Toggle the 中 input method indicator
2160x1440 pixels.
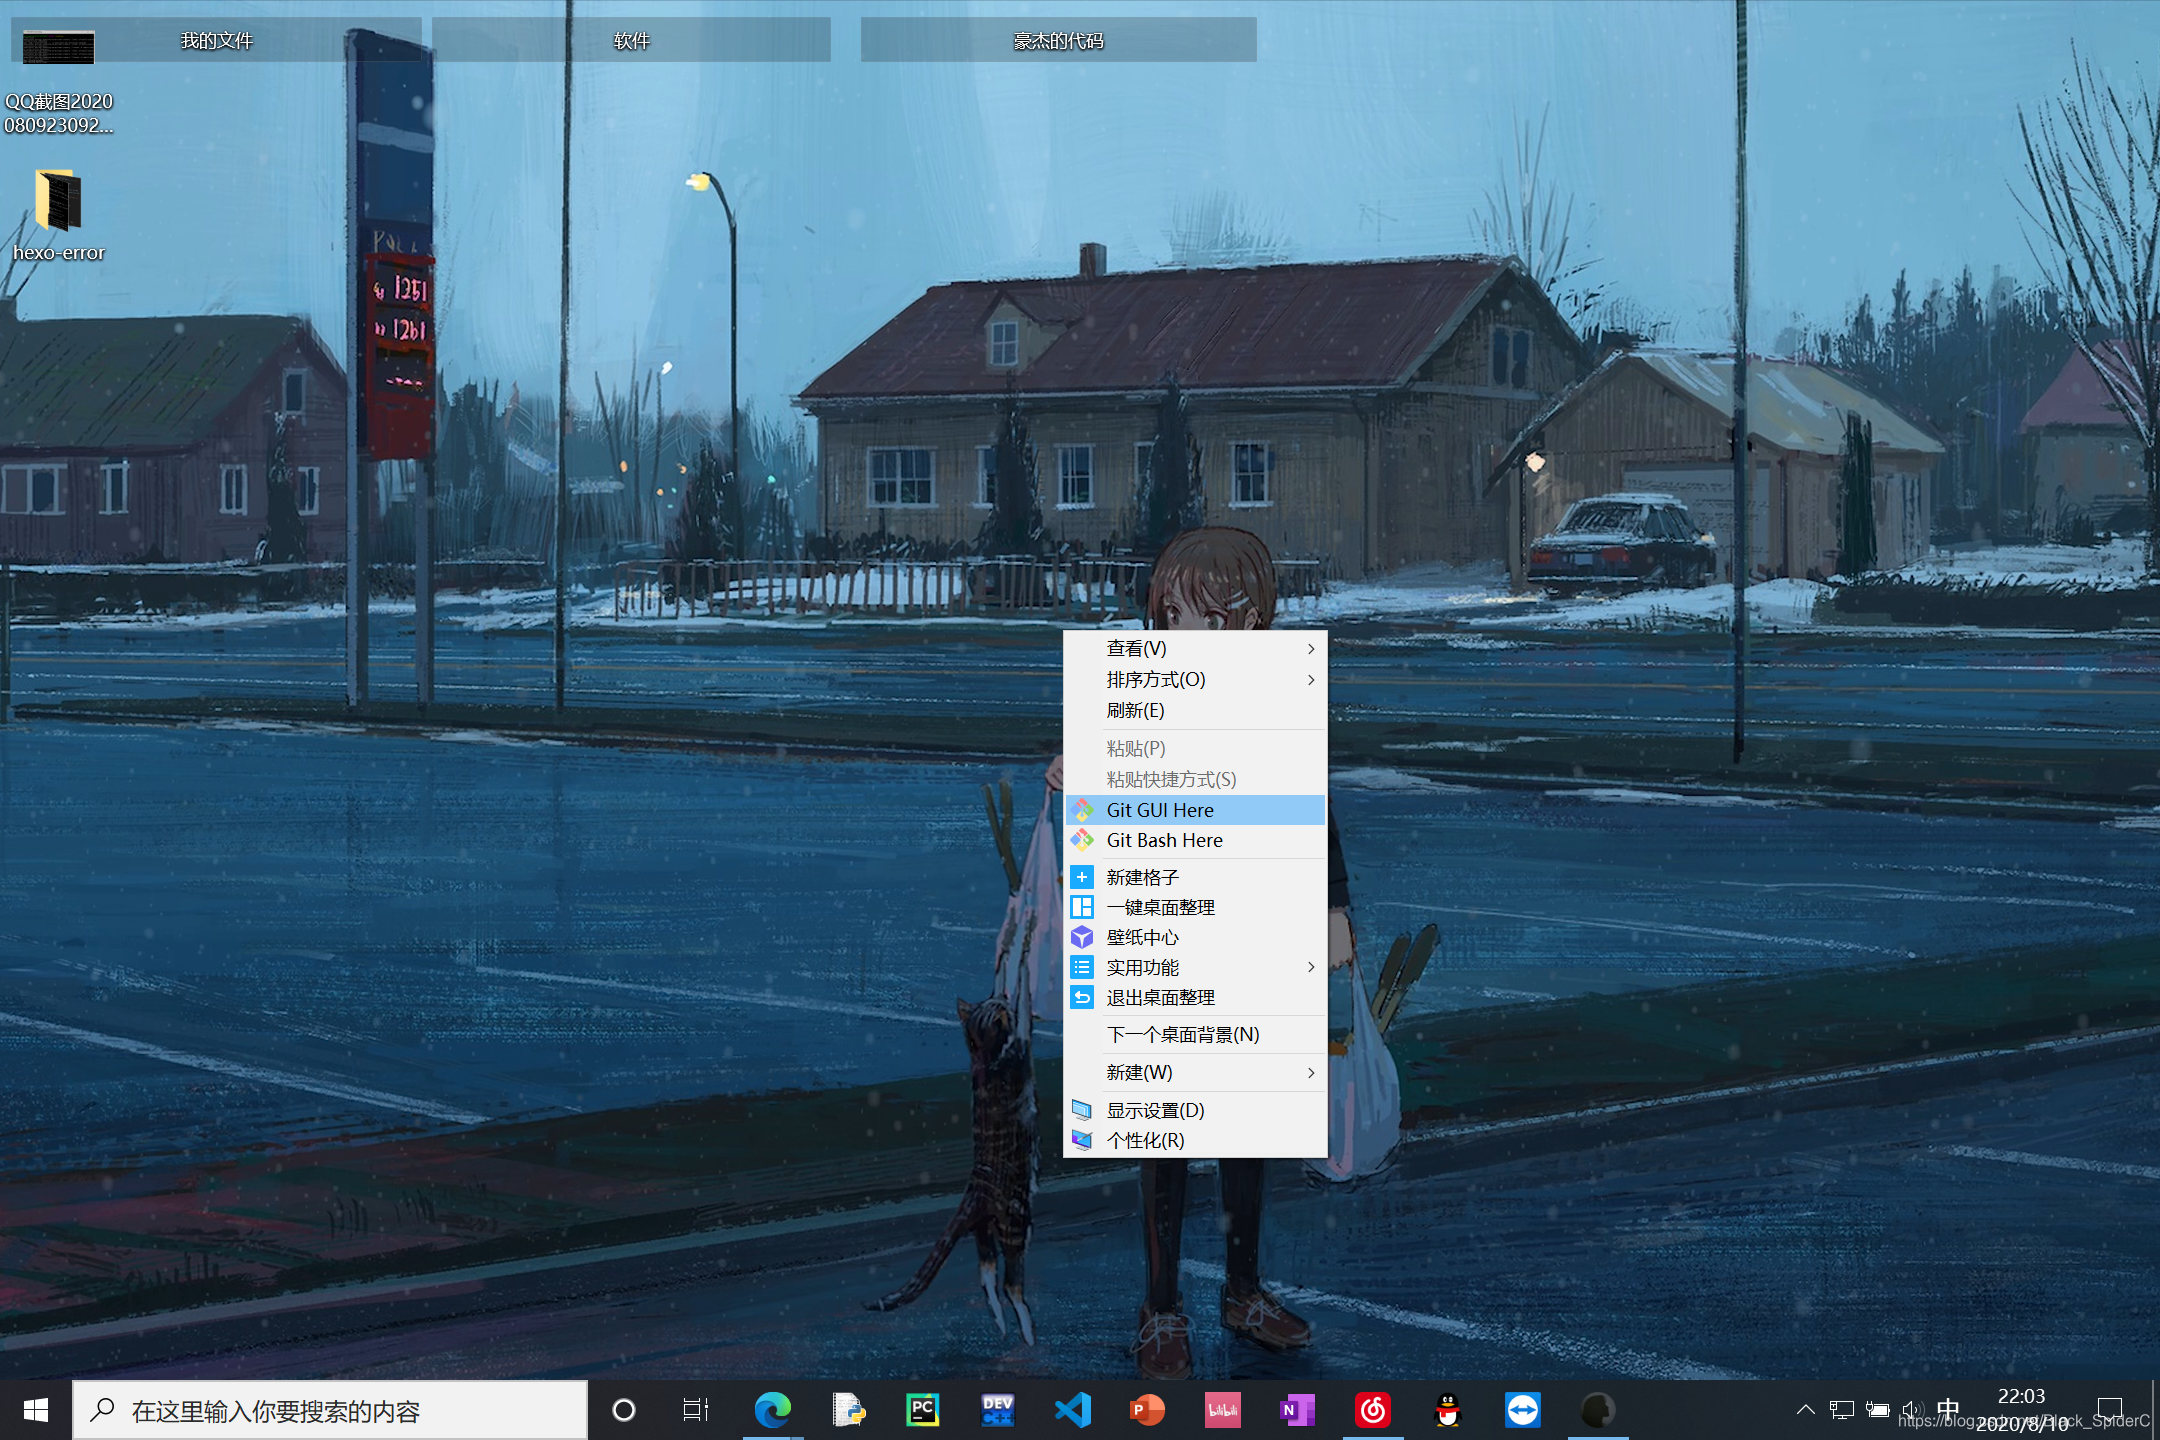tap(1947, 1408)
